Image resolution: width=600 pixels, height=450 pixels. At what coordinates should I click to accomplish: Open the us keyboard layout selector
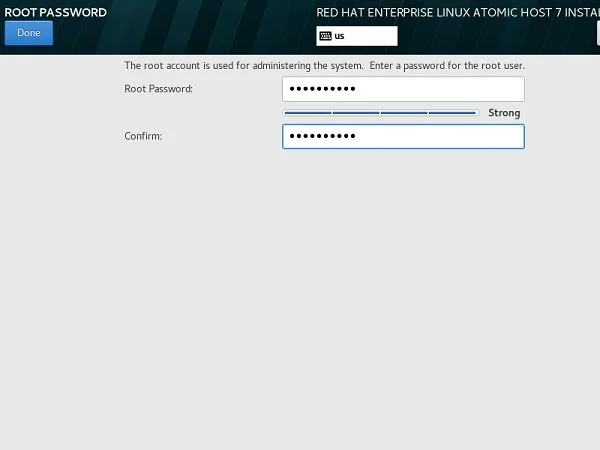357,36
